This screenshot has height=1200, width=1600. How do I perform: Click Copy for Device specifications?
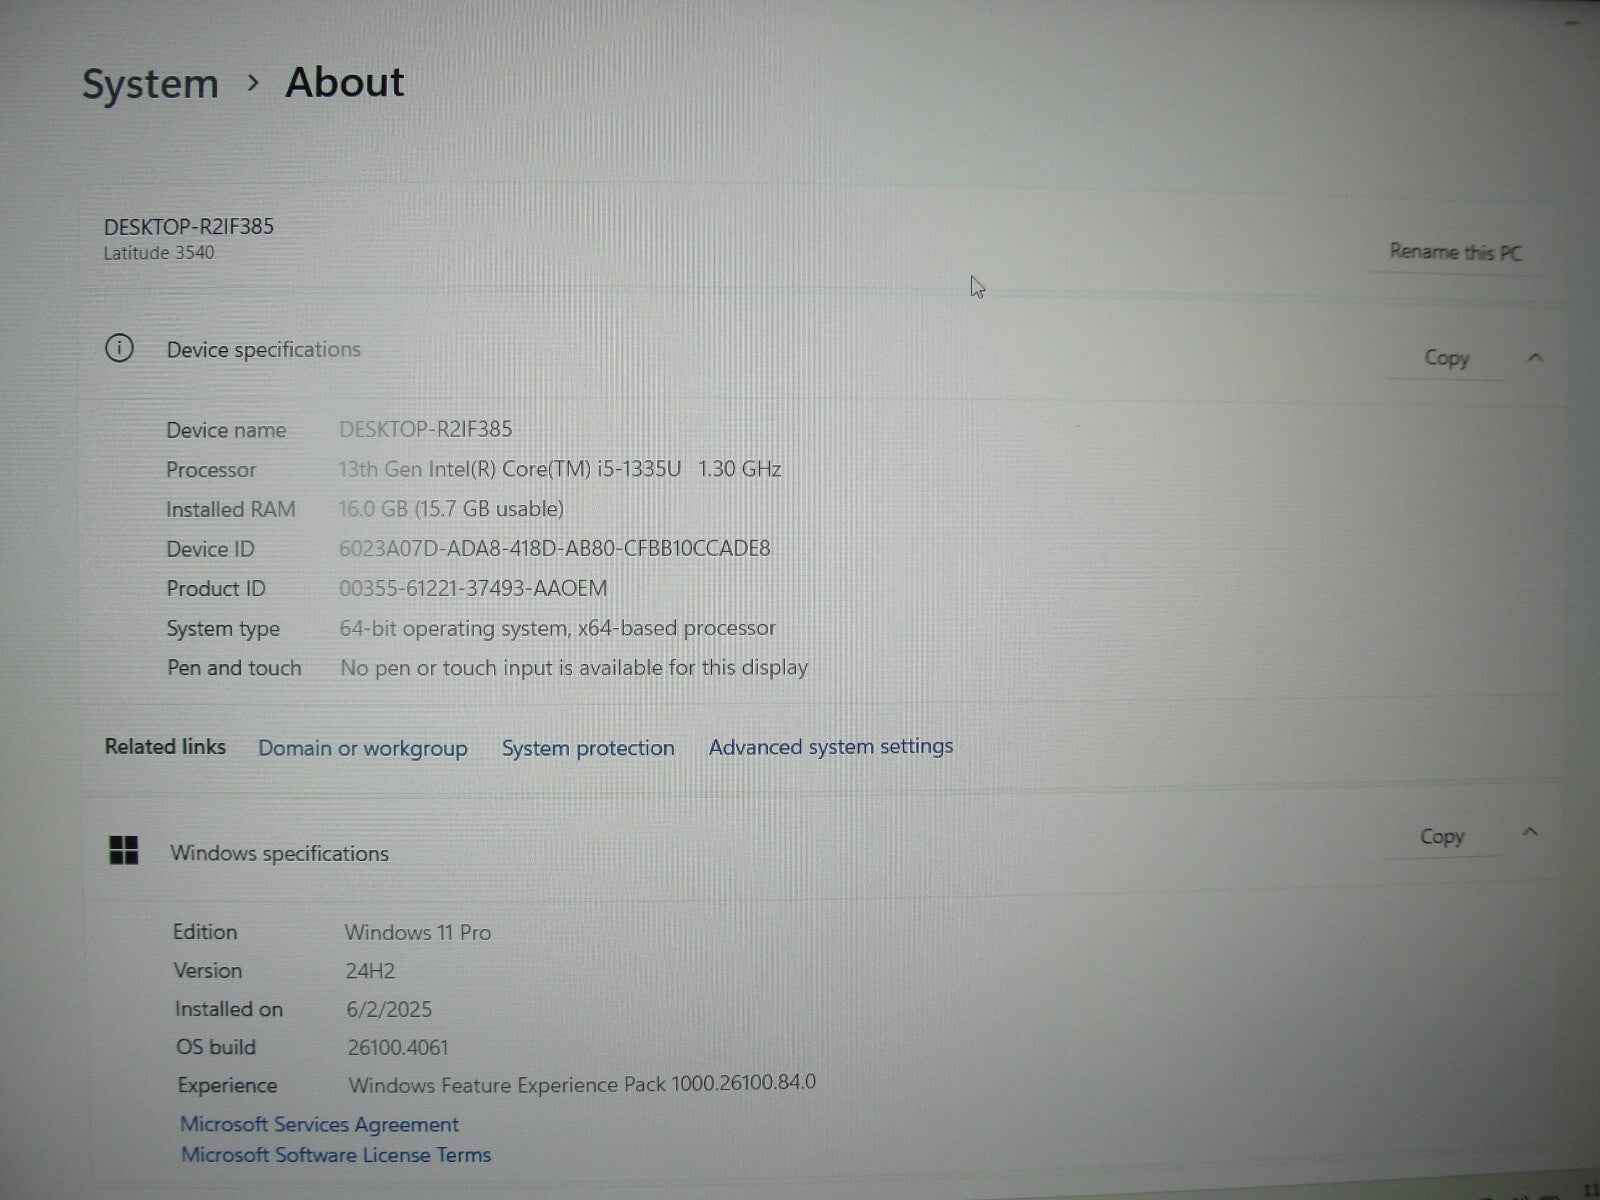point(1446,358)
